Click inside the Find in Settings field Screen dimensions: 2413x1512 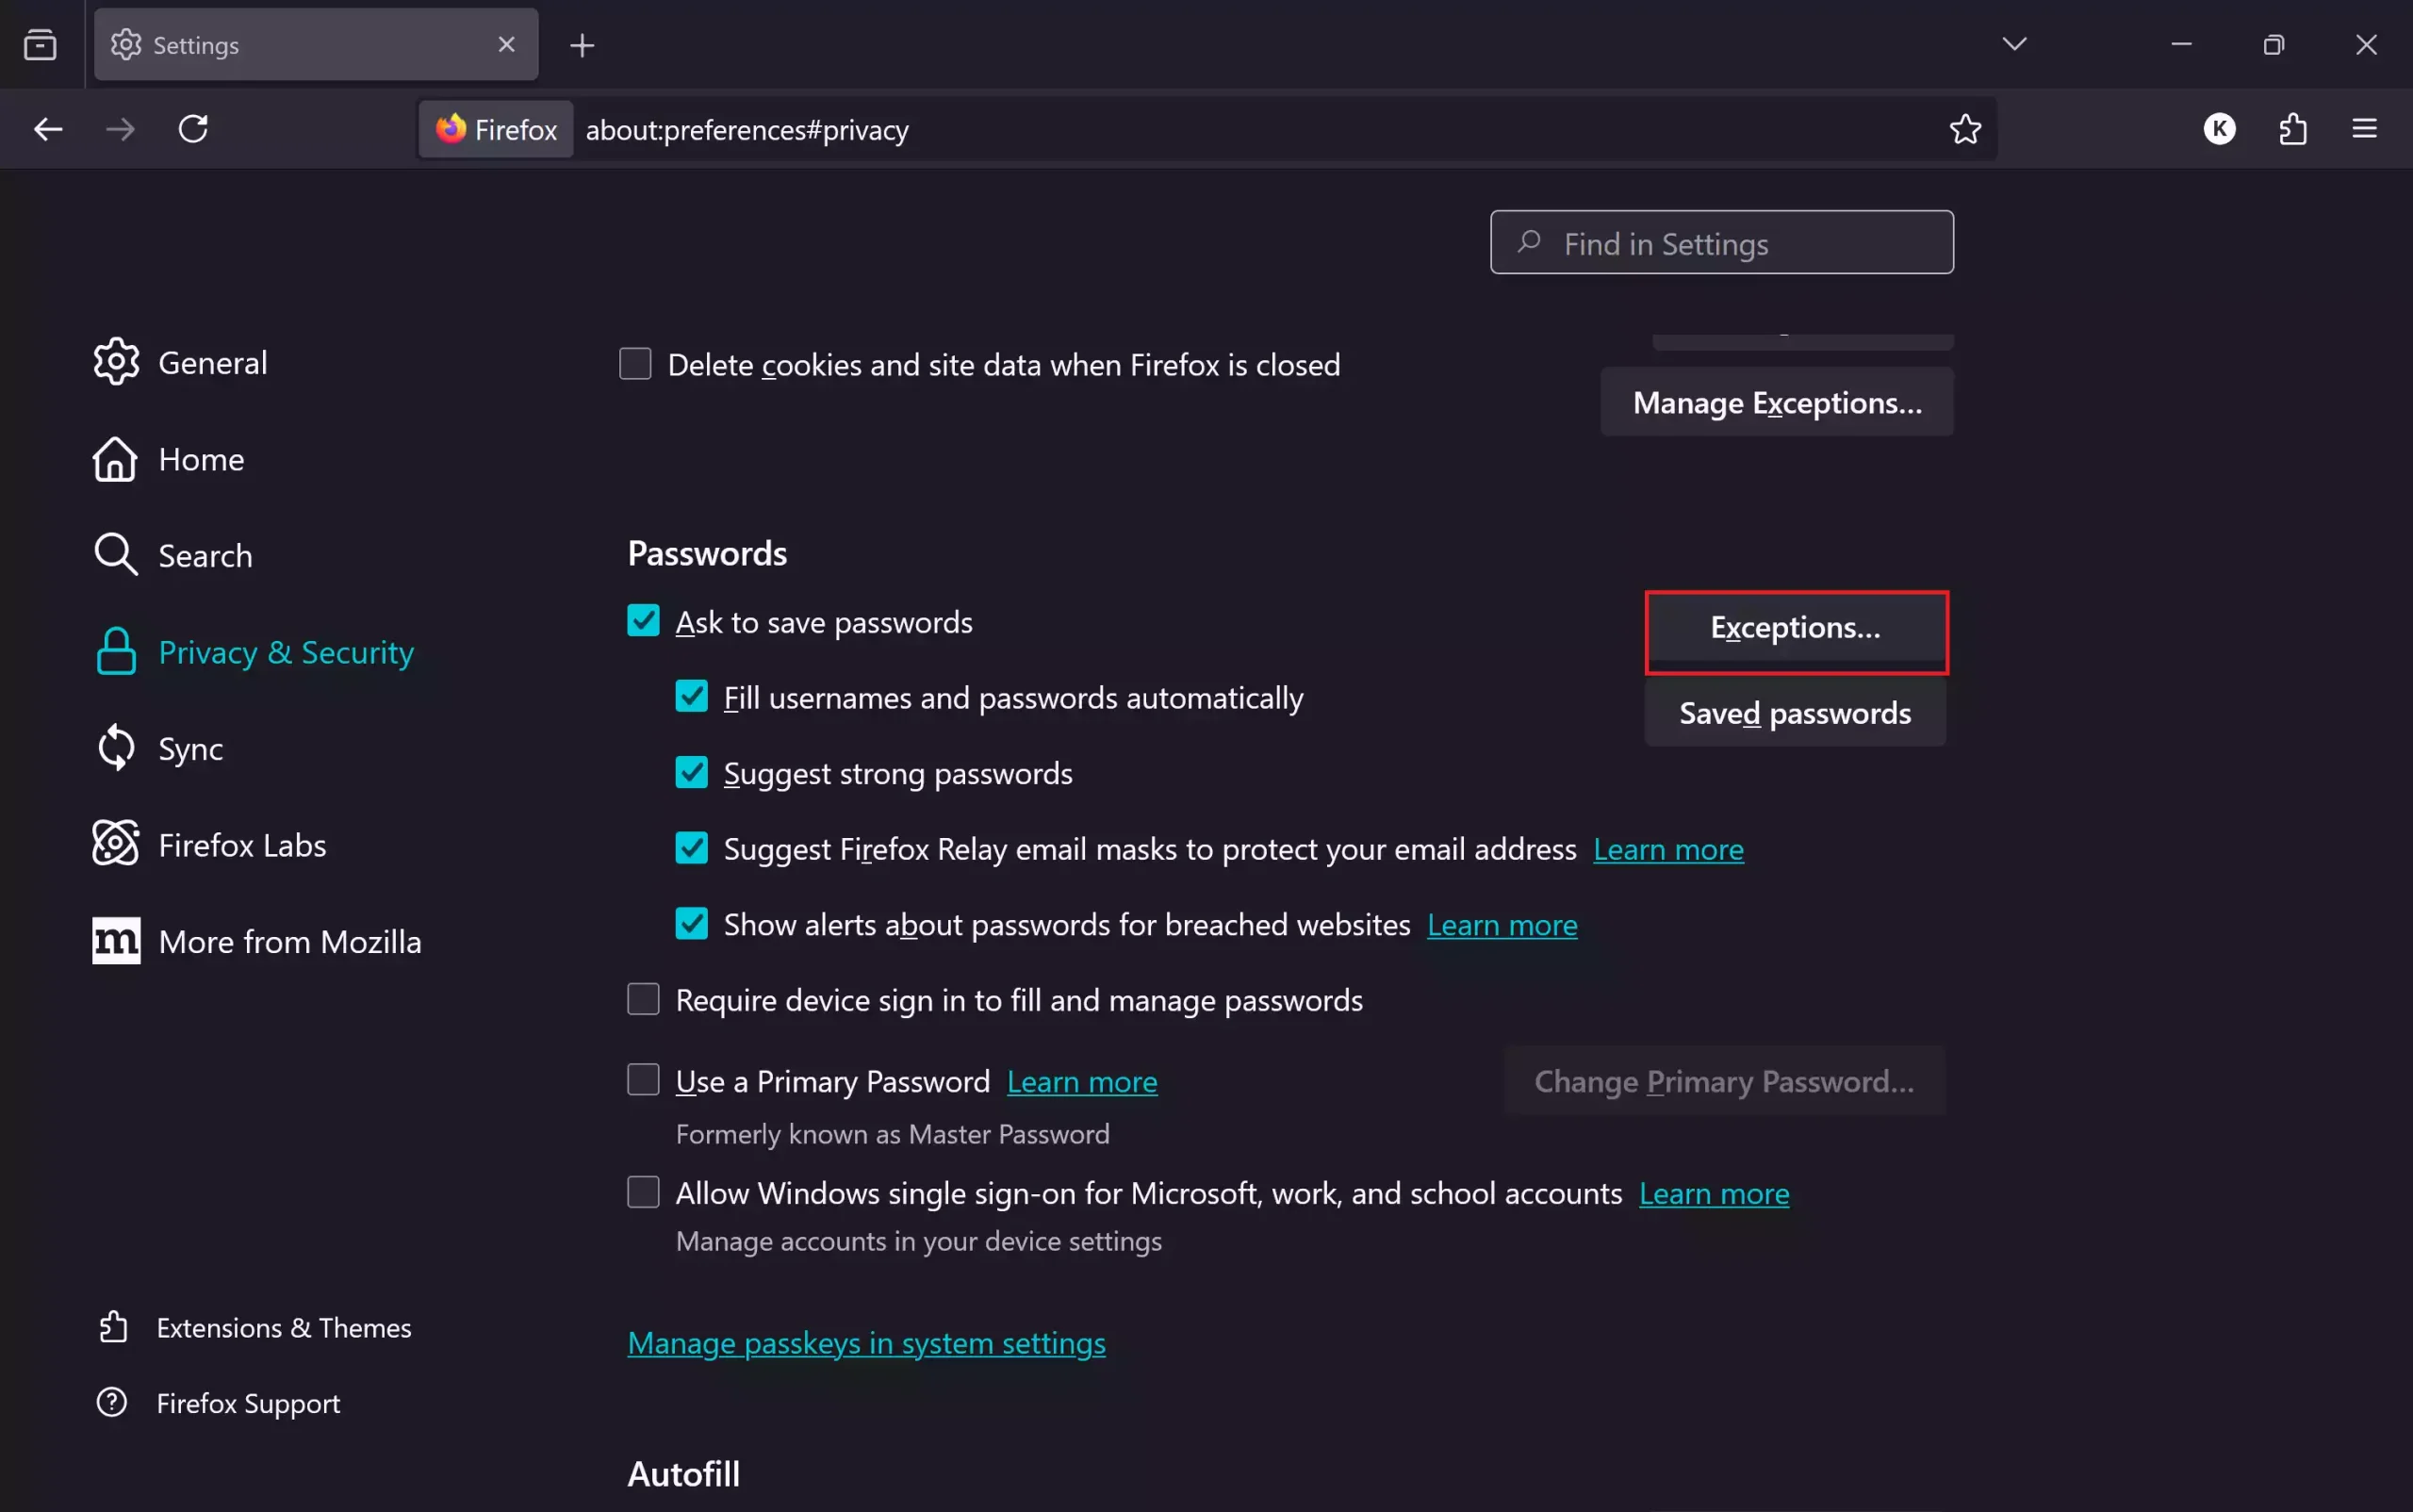point(1720,242)
